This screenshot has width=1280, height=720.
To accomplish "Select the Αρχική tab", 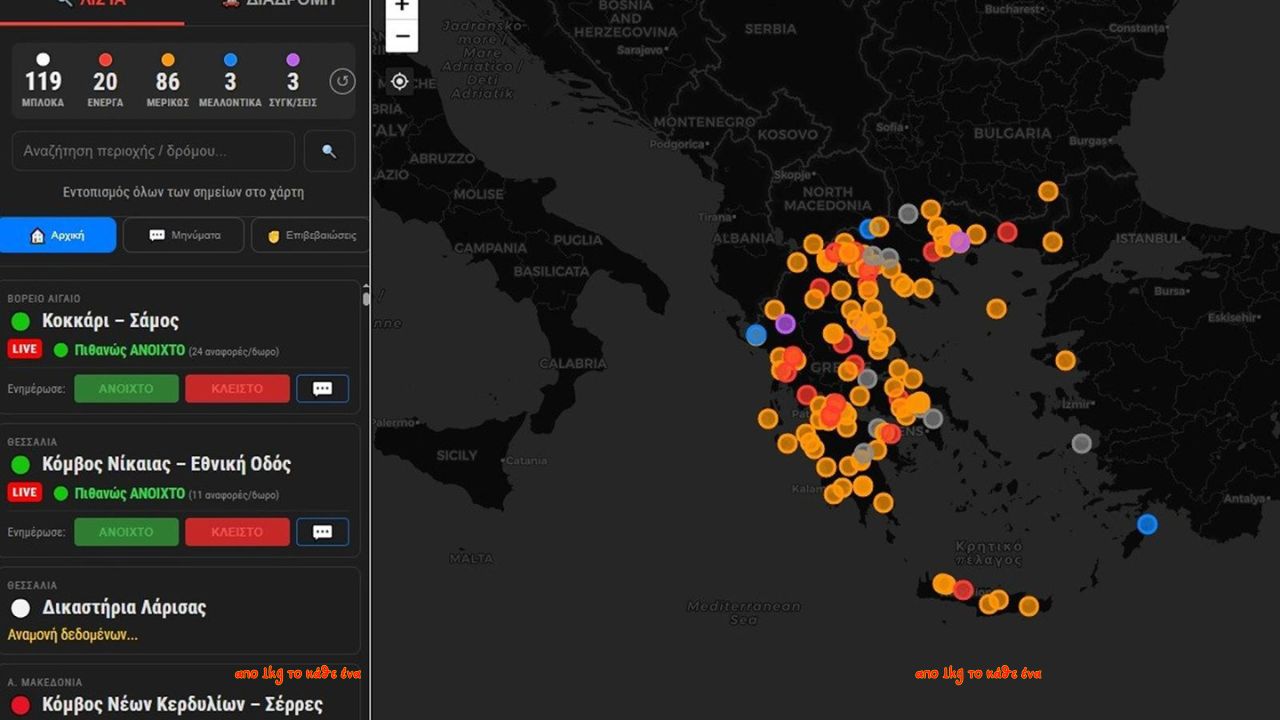I will 58,235.
